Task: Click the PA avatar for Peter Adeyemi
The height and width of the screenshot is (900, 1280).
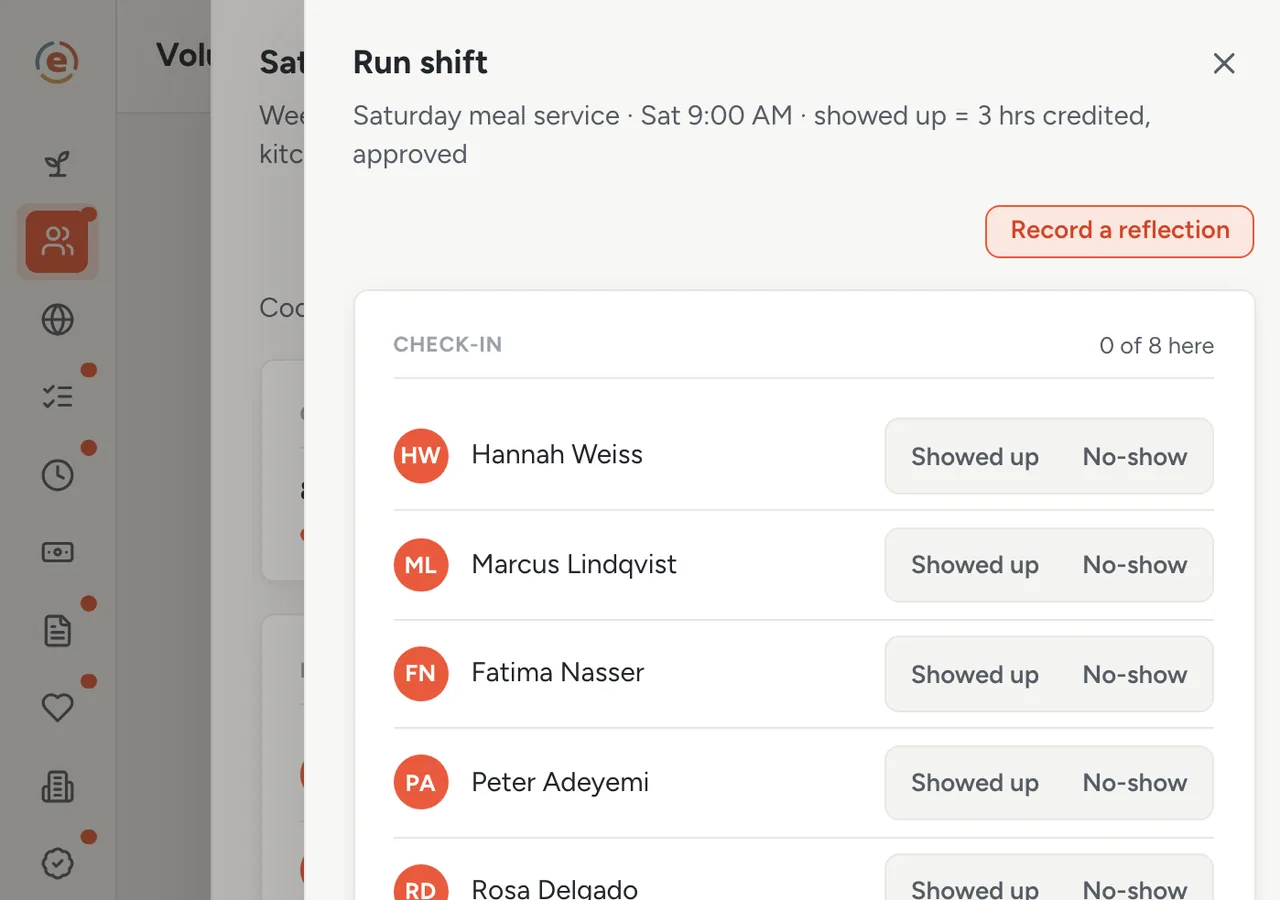Action: [x=421, y=783]
